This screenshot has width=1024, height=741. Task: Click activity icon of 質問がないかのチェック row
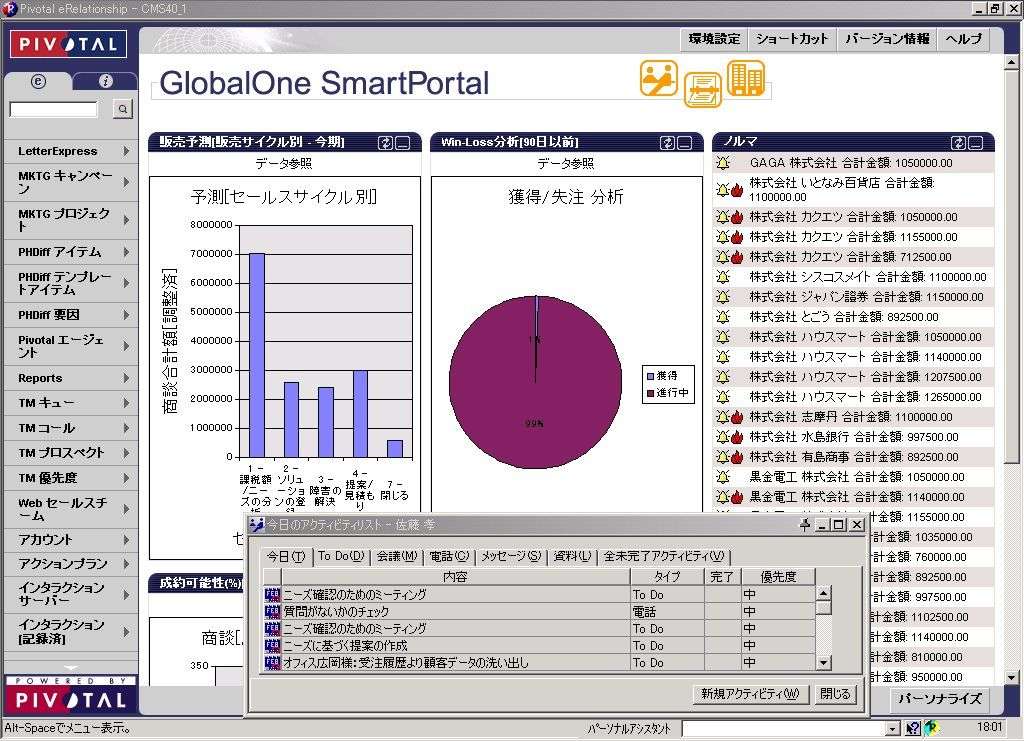pyautogui.click(x=272, y=611)
